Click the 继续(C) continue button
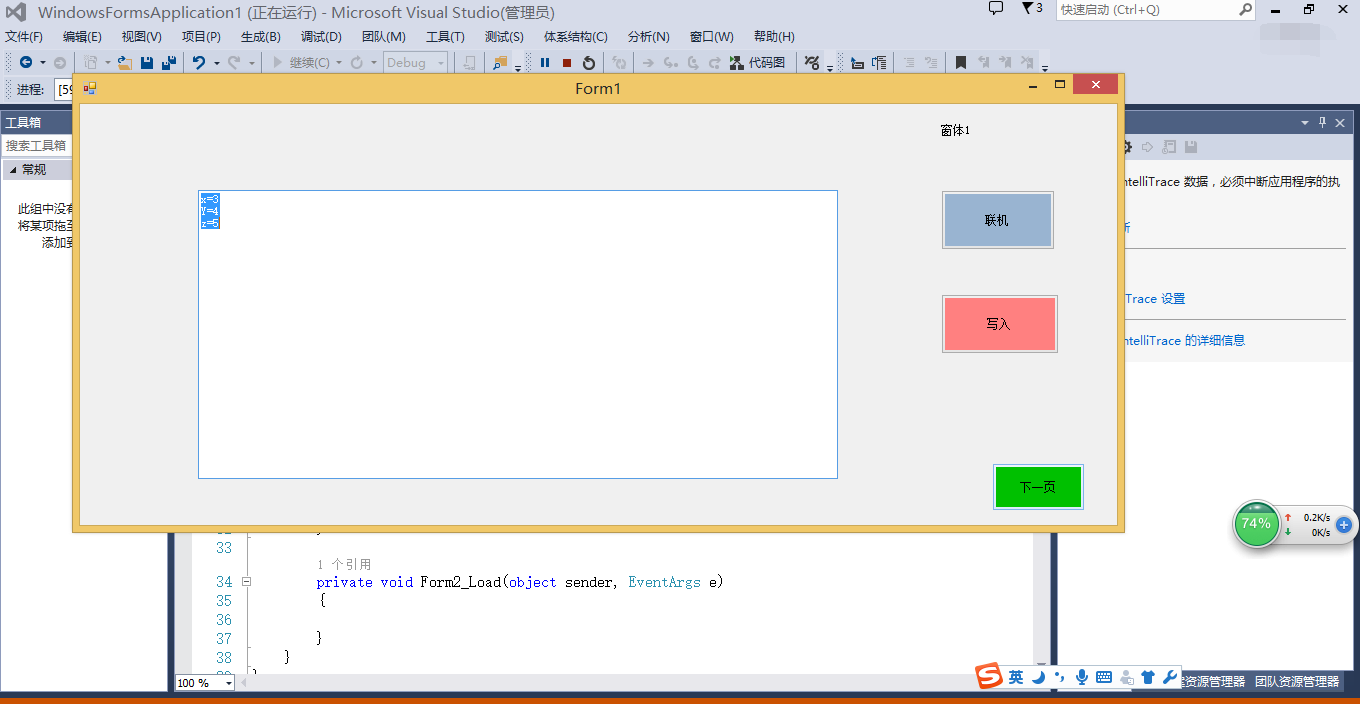The image size is (1360, 704). click(x=301, y=63)
